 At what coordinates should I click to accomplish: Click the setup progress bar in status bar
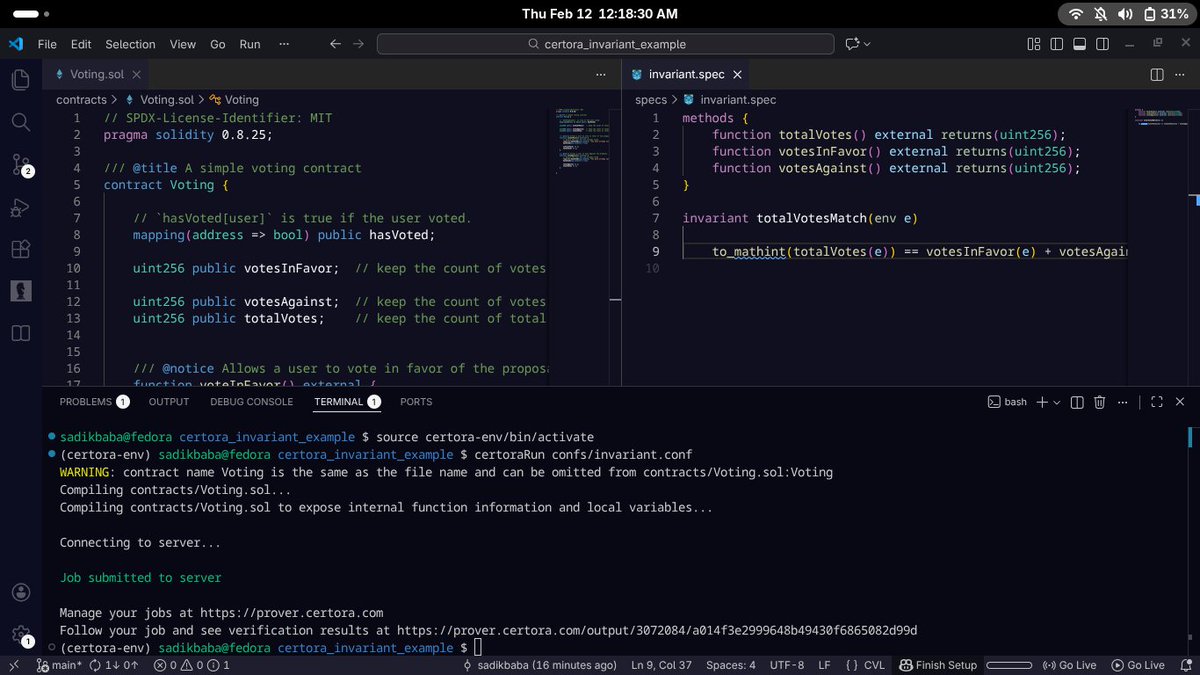[x=1009, y=665]
